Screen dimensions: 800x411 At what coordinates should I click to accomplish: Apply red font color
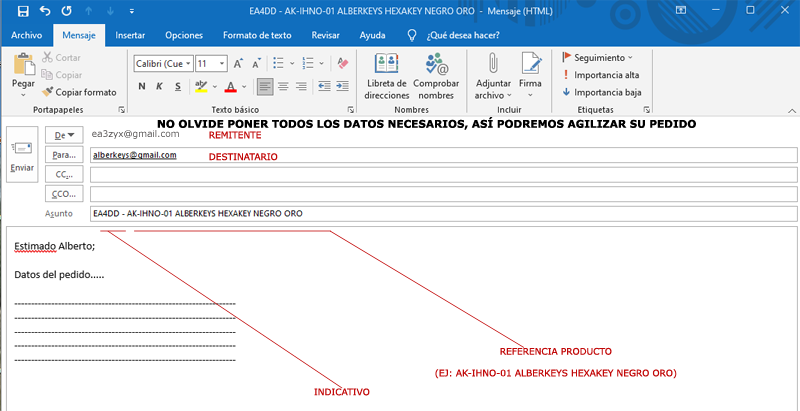point(231,86)
